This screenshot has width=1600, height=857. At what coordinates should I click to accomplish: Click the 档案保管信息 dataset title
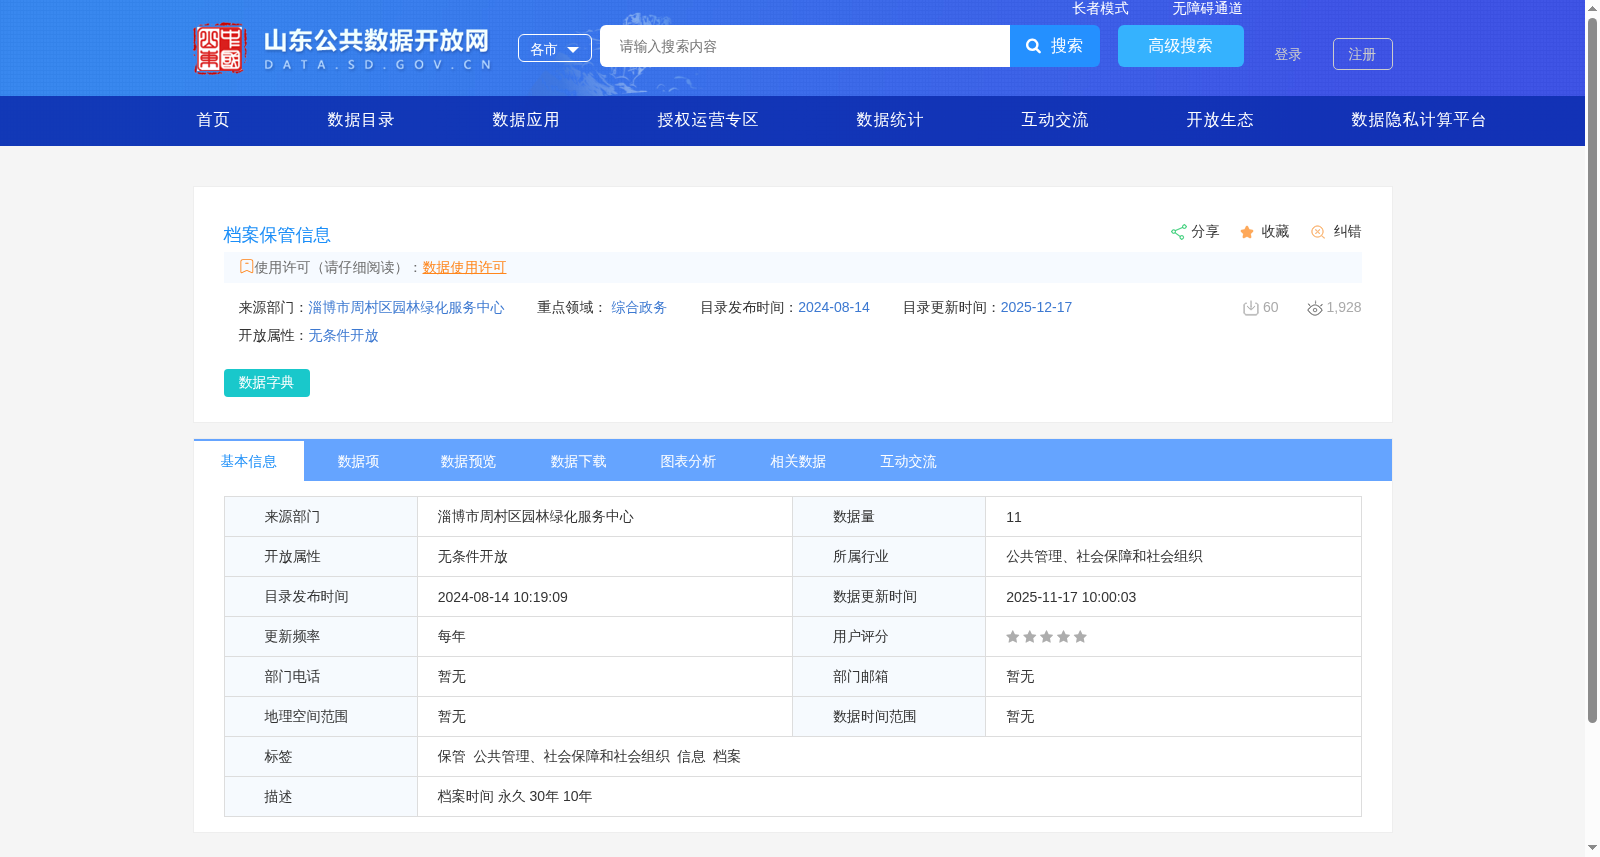(277, 235)
